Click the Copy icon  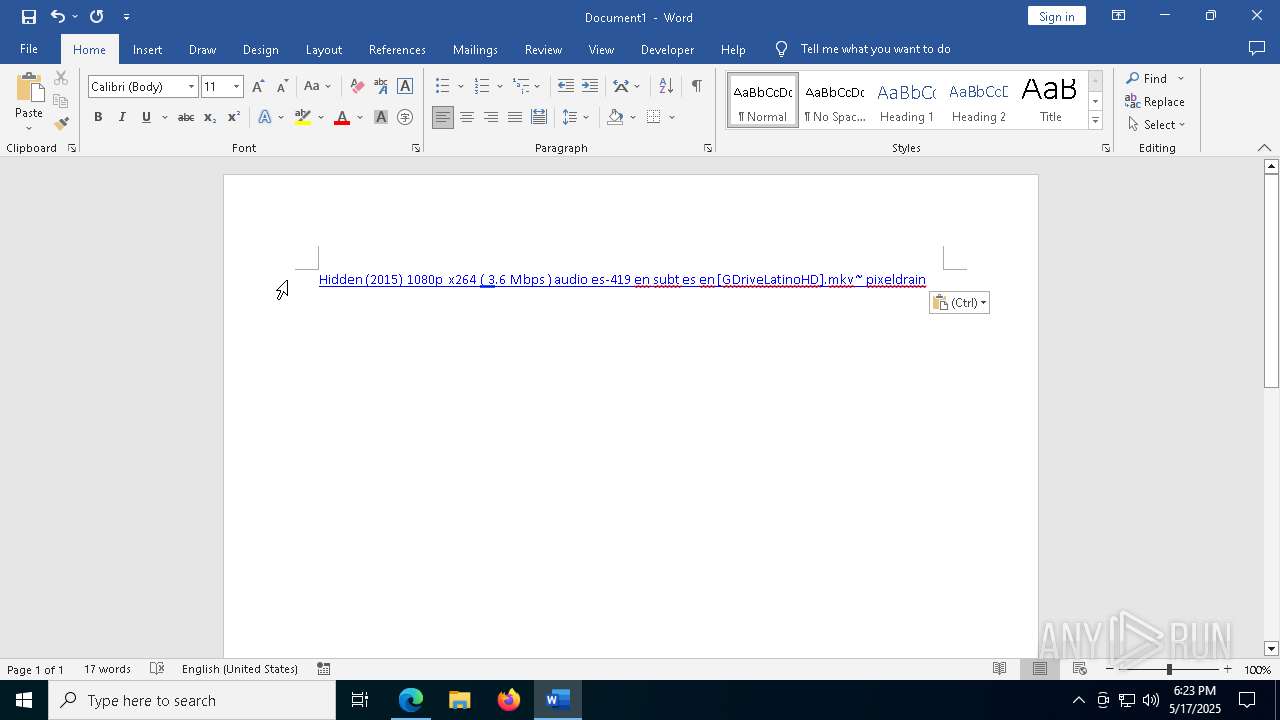point(61,101)
